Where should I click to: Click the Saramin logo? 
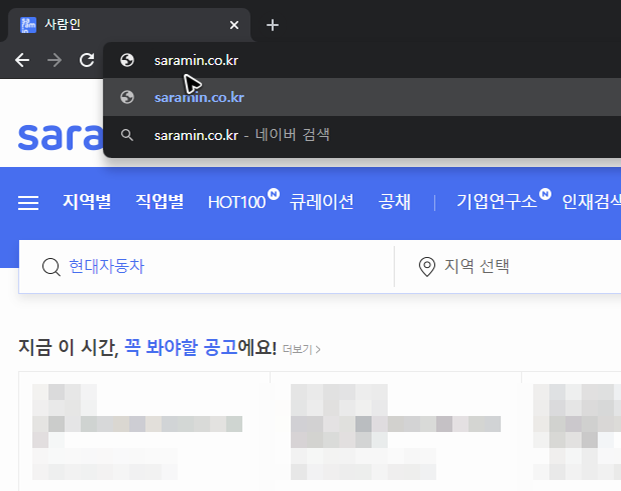[60, 137]
